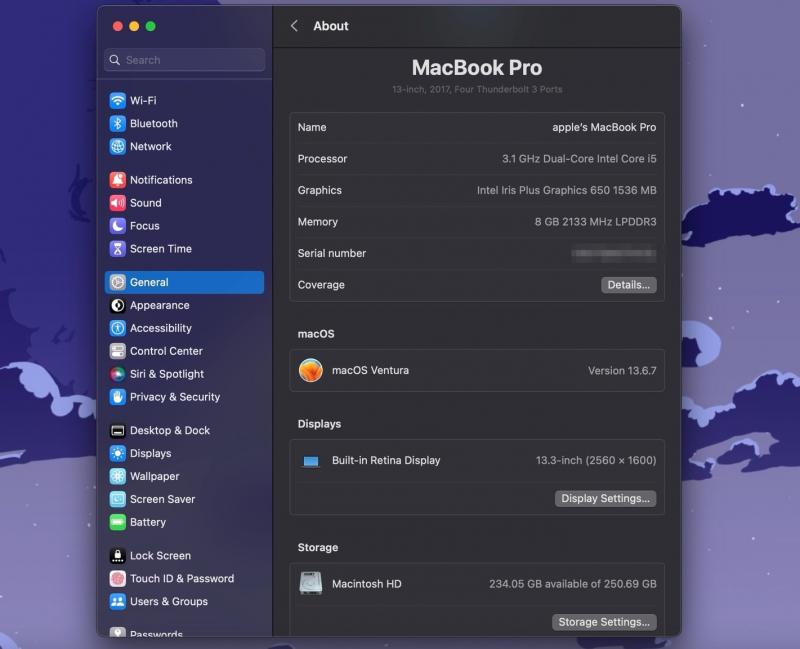800x649 pixels.
Task: Open Screen Saver icon
Action: [117, 499]
